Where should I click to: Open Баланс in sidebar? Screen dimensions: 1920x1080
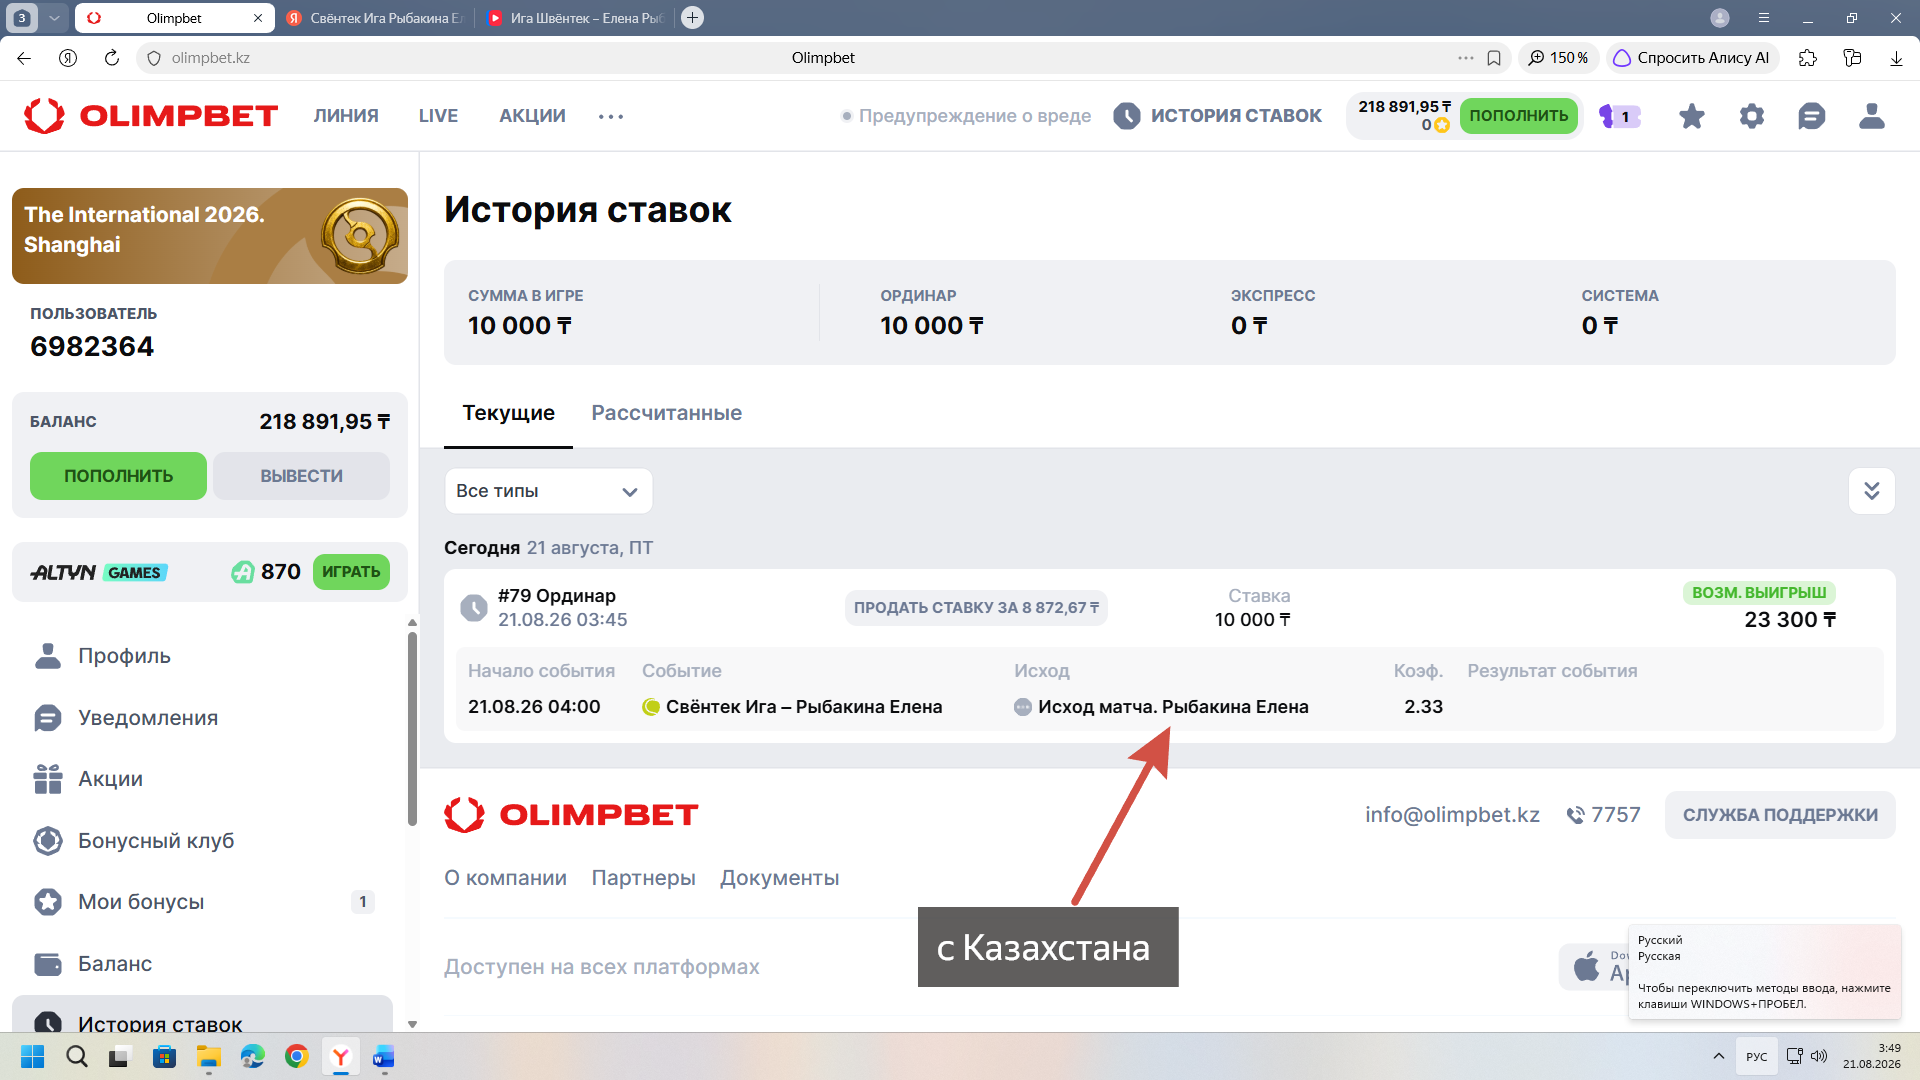115,964
